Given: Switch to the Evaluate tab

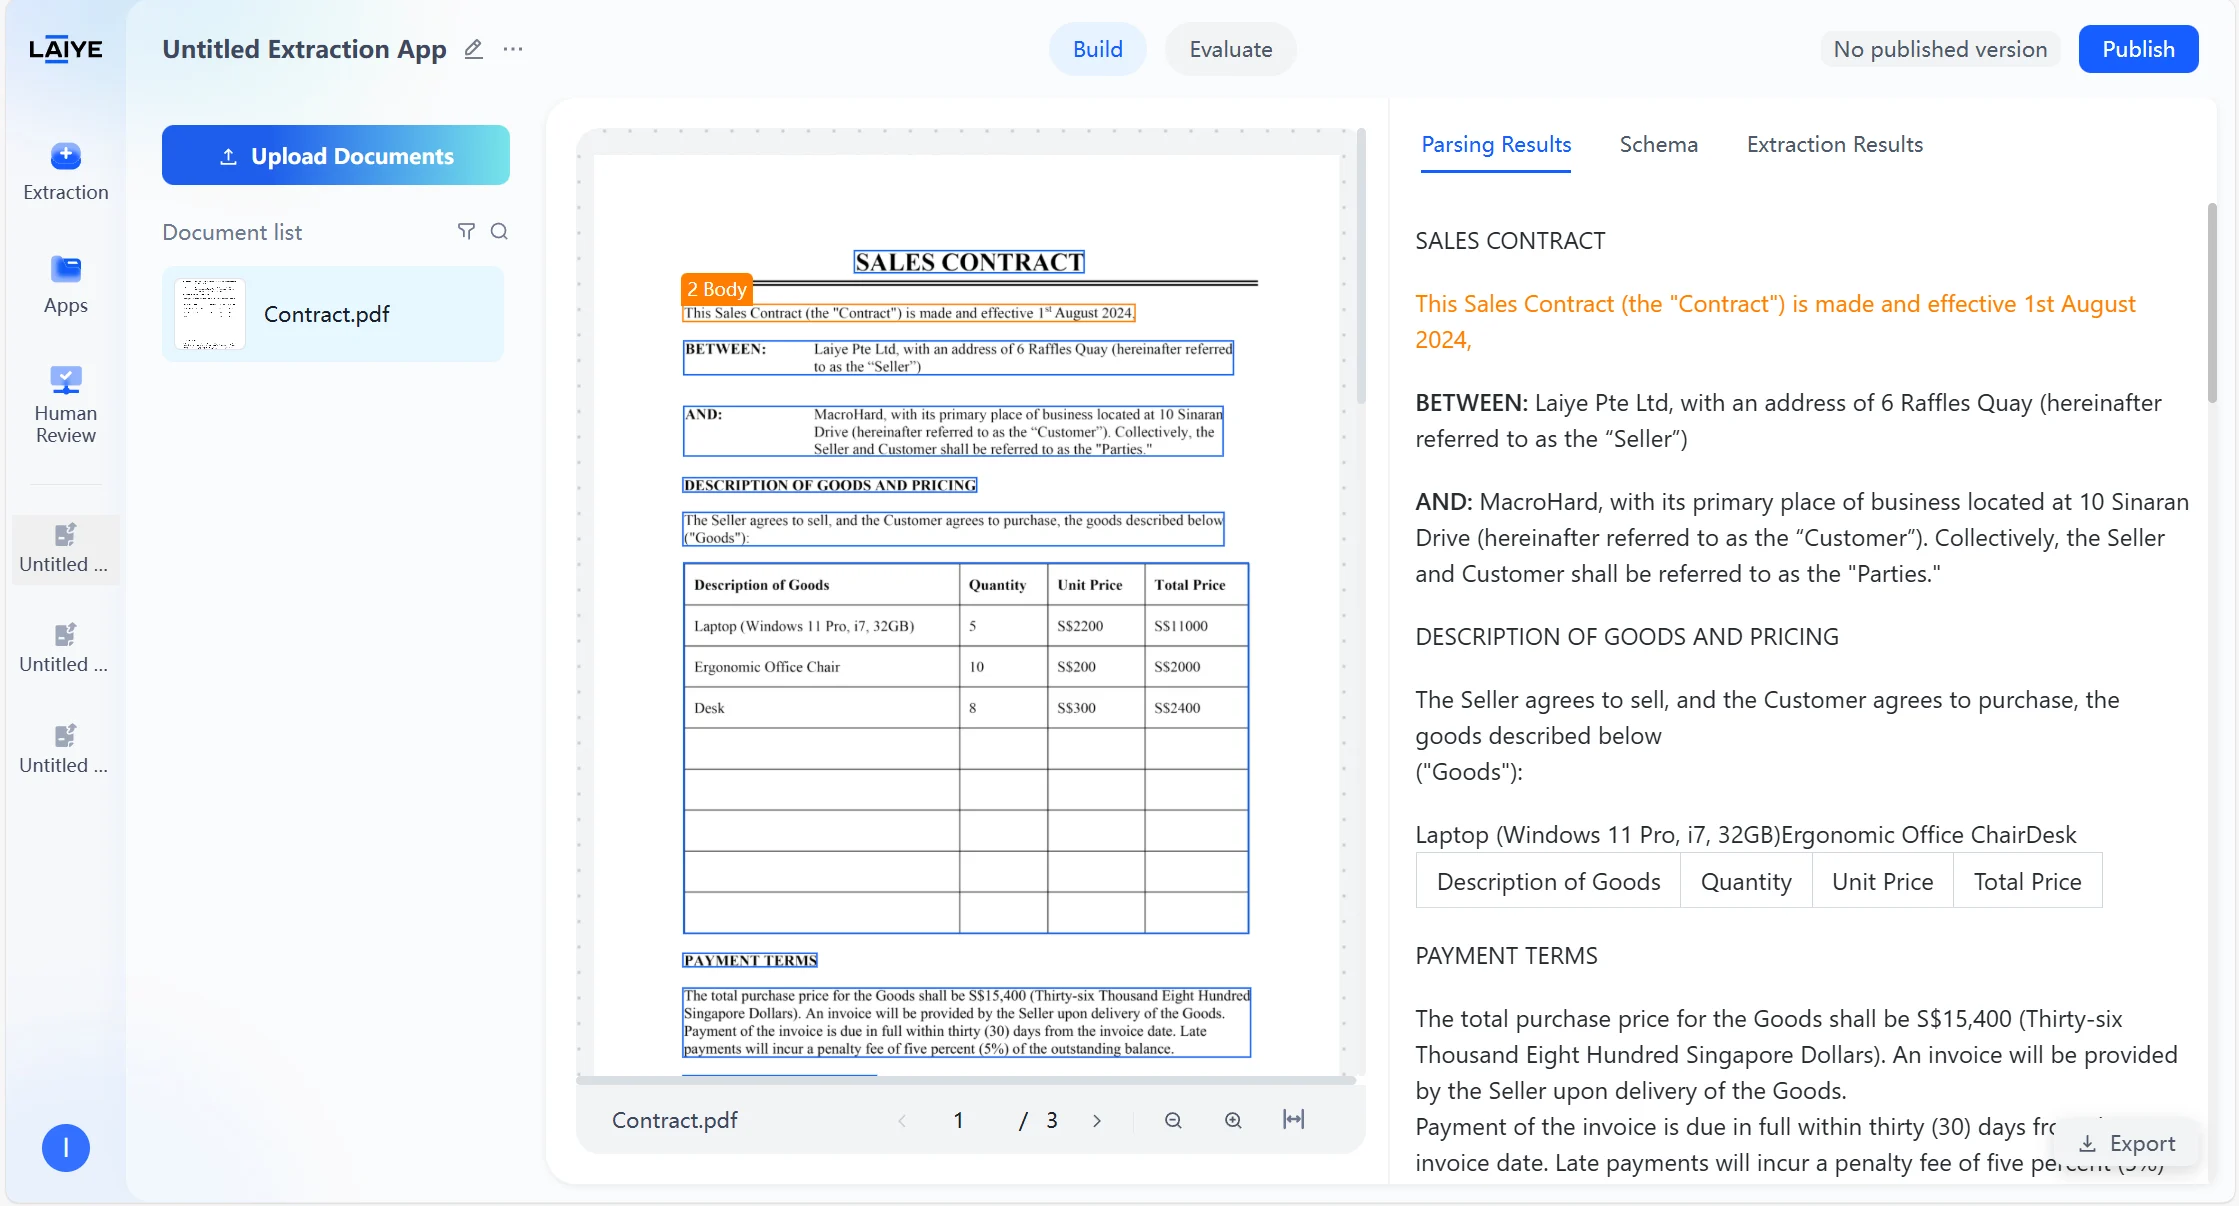Looking at the screenshot, I should [x=1230, y=49].
